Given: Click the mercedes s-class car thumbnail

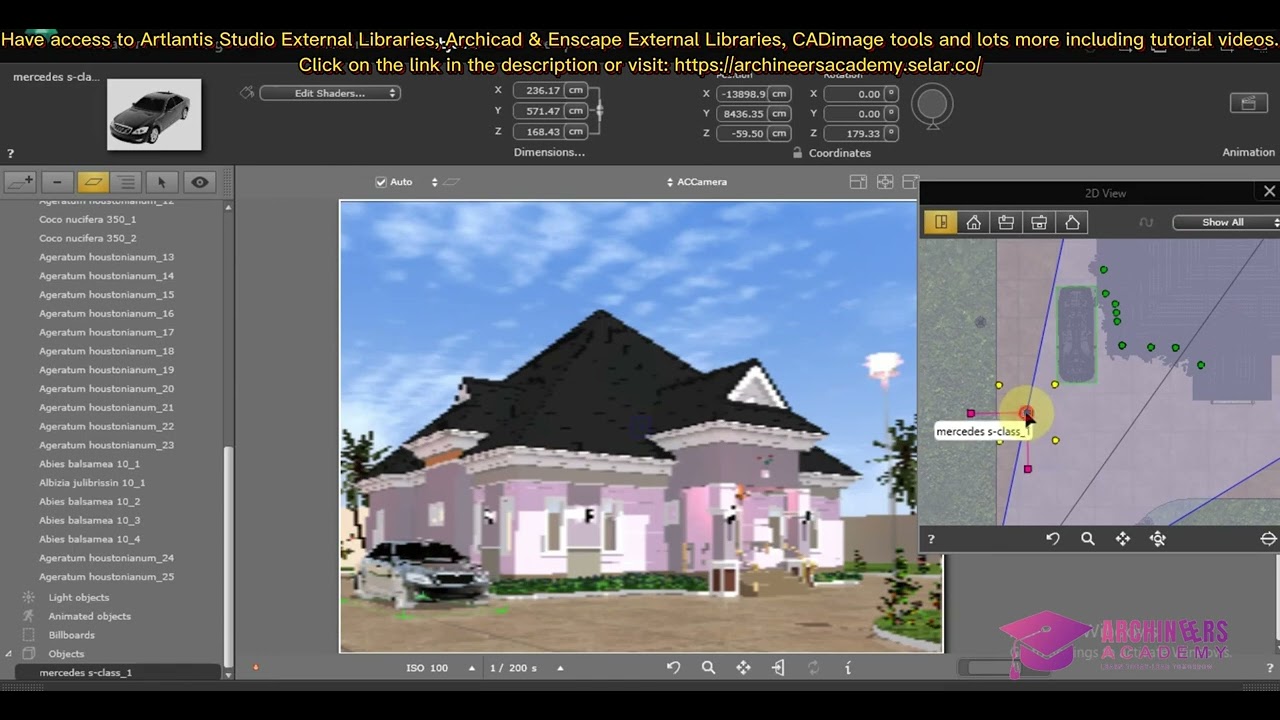Looking at the screenshot, I should click(x=154, y=115).
